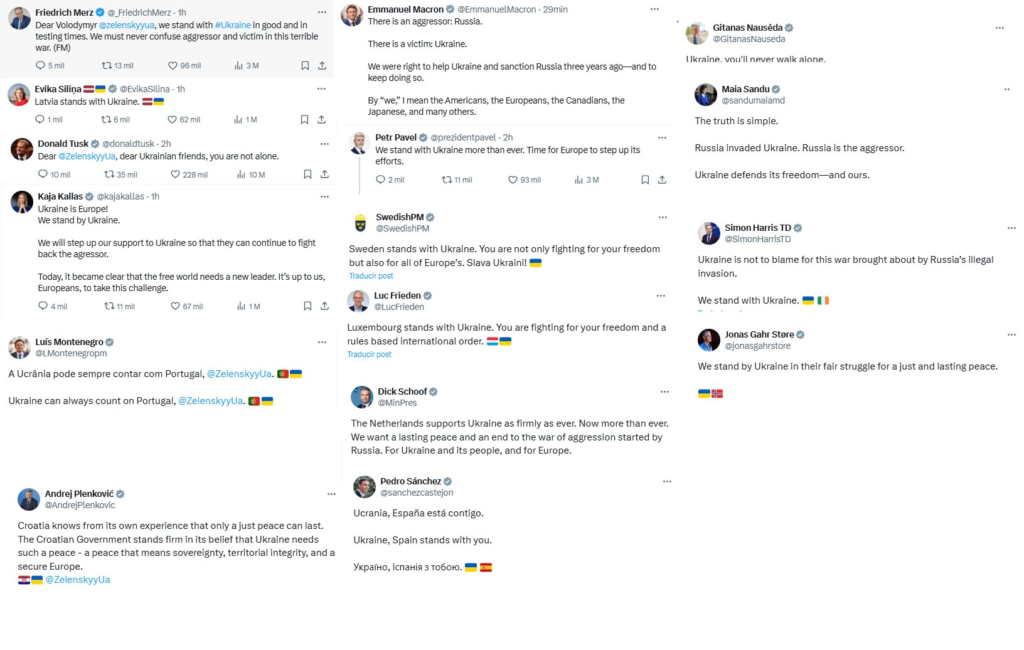The width and height of the screenshot is (1024, 650).
Task: Click @ZelenskyyUa mention in Plenković's tweet
Action: (x=78, y=580)
